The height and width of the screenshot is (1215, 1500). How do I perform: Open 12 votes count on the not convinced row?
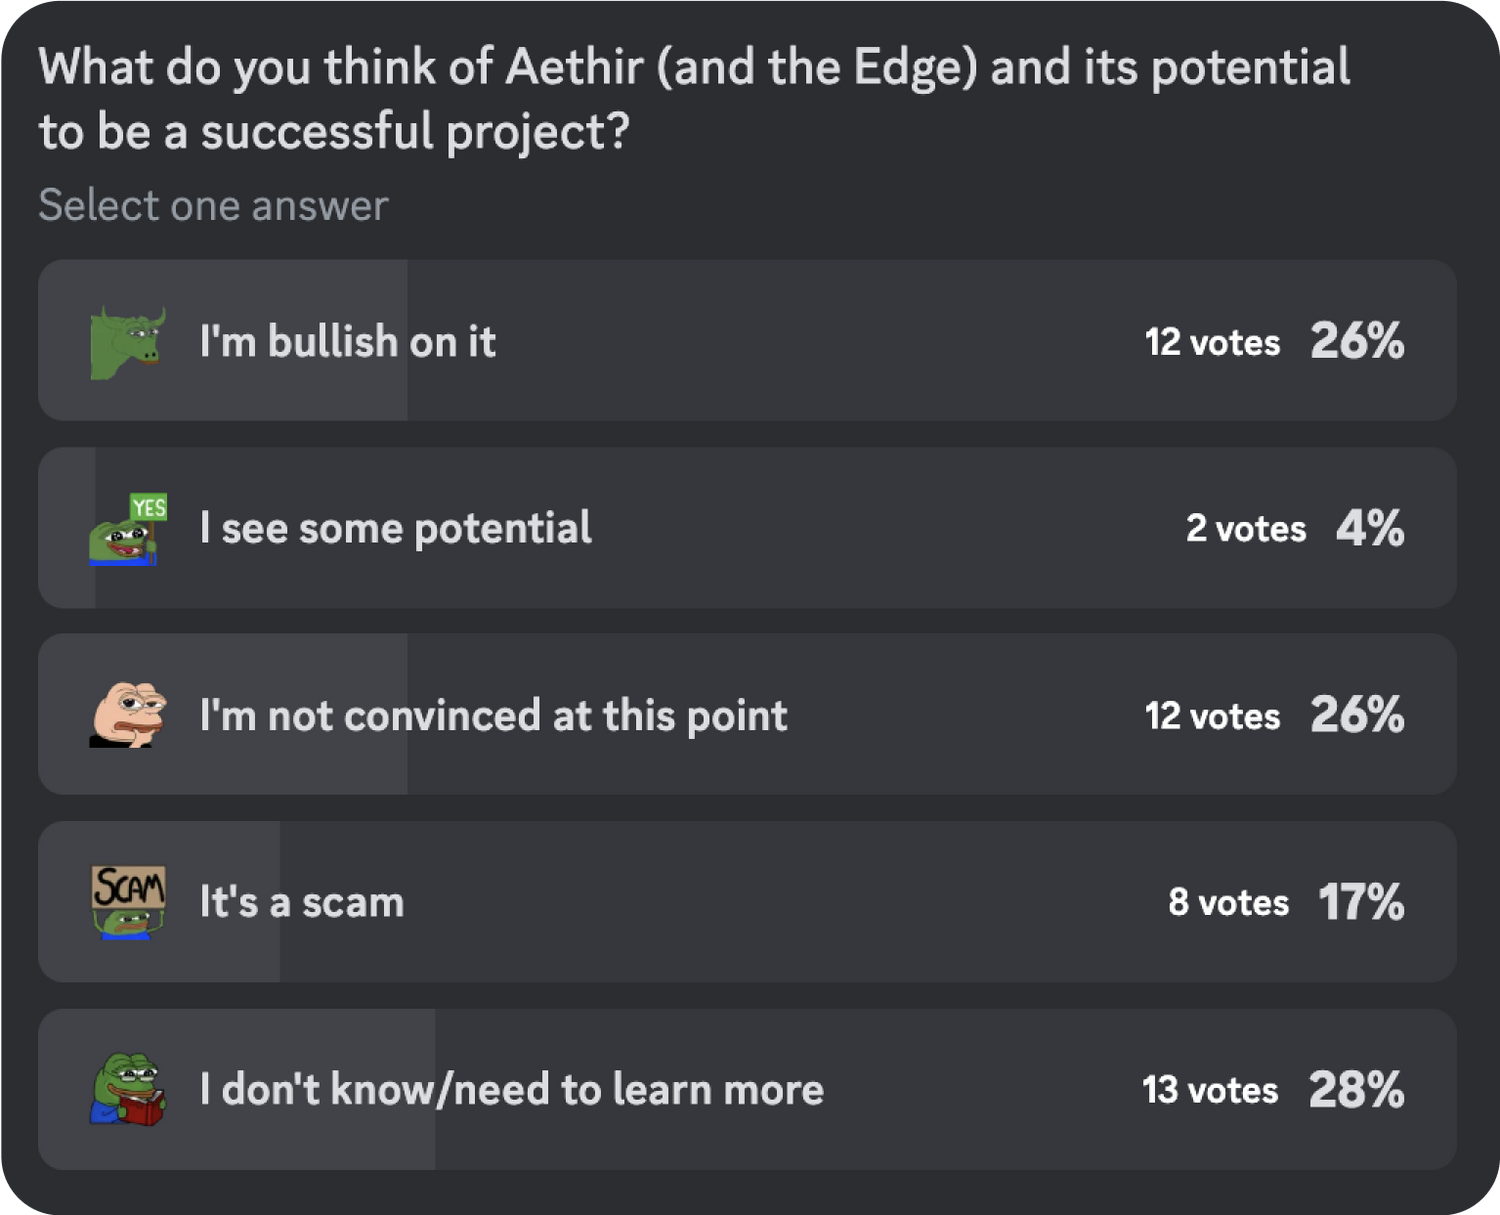pos(1212,716)
